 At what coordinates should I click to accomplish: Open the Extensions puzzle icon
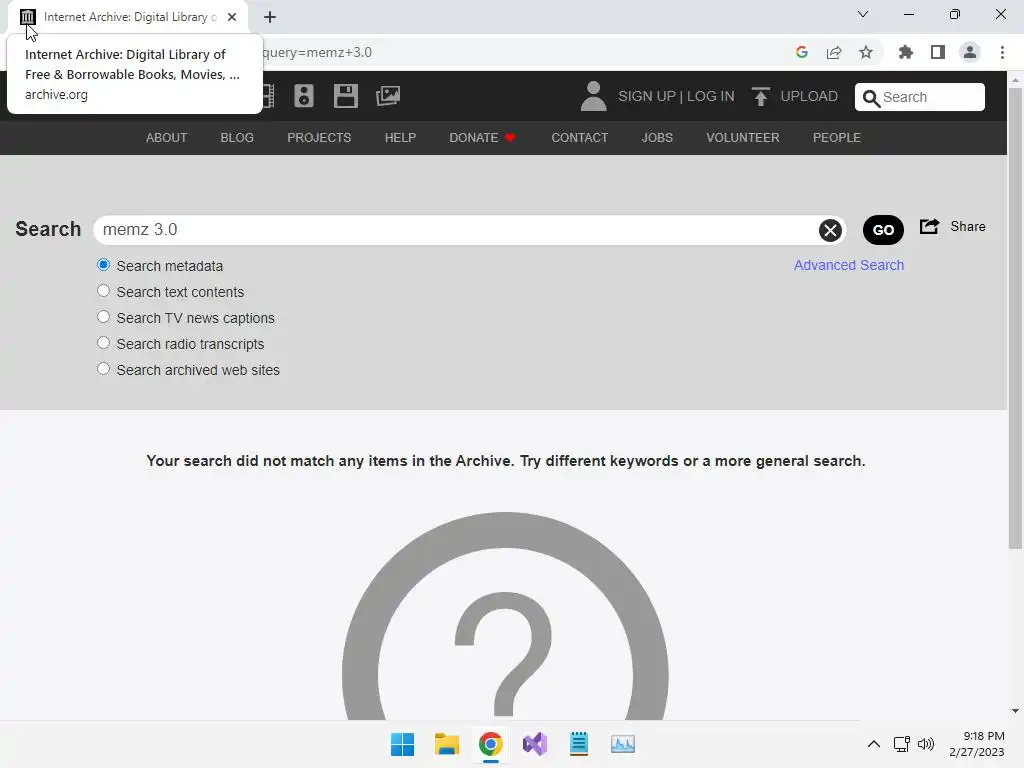(906, 52)
